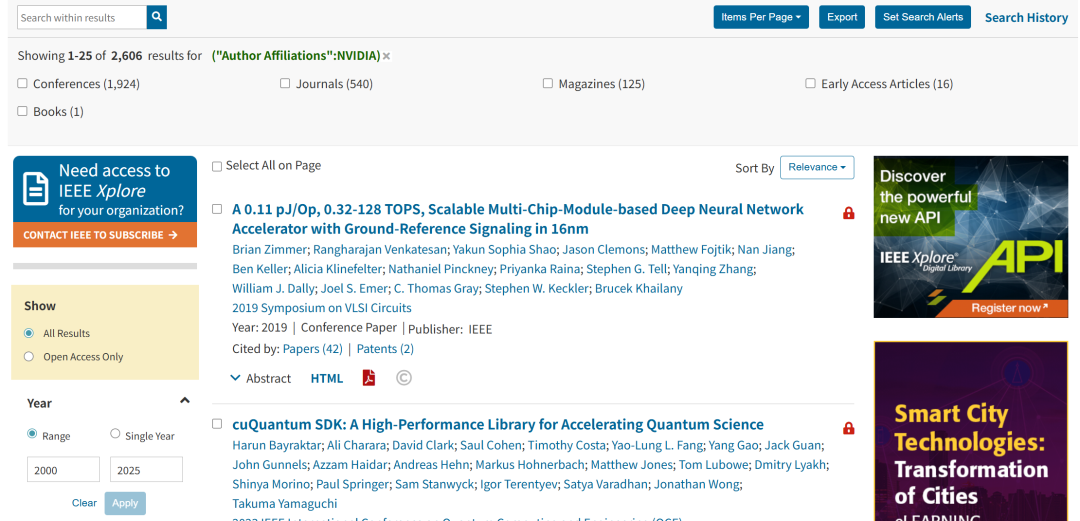Open author Stephen W. Keckler
Viewport: 1080px width, 521px height.
click(537, 289)
